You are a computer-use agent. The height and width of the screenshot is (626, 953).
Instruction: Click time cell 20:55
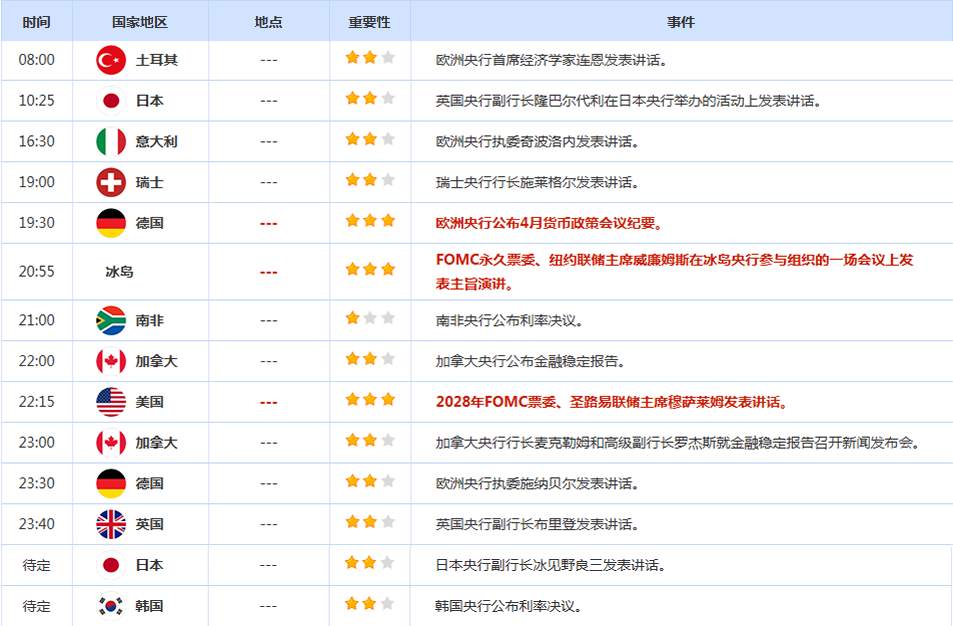pos(36,271)
